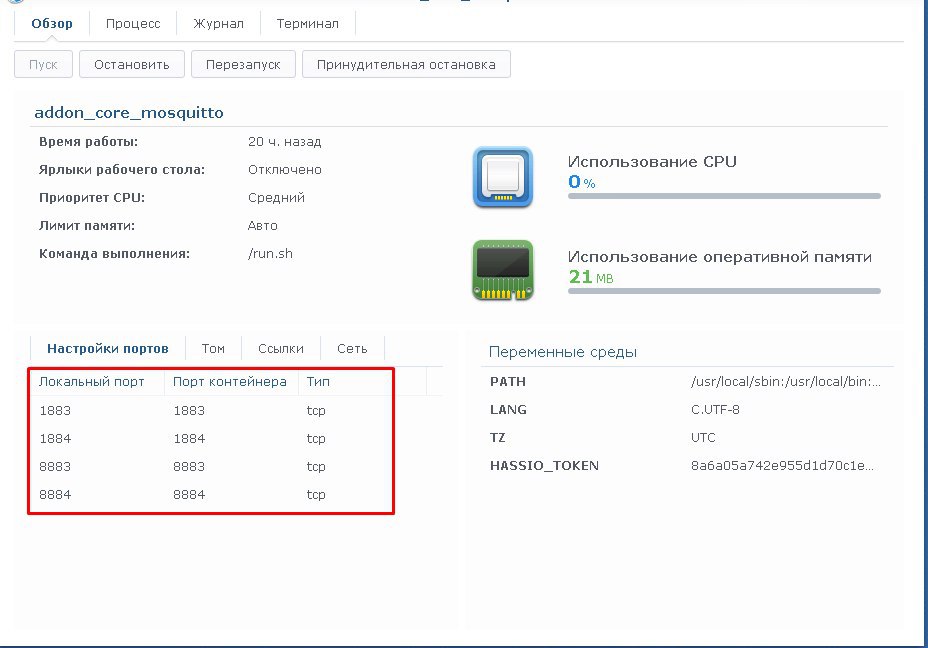Click the UTC value
Image resolution: width=928 pixels, height=648 pixels.
[703, 437]
